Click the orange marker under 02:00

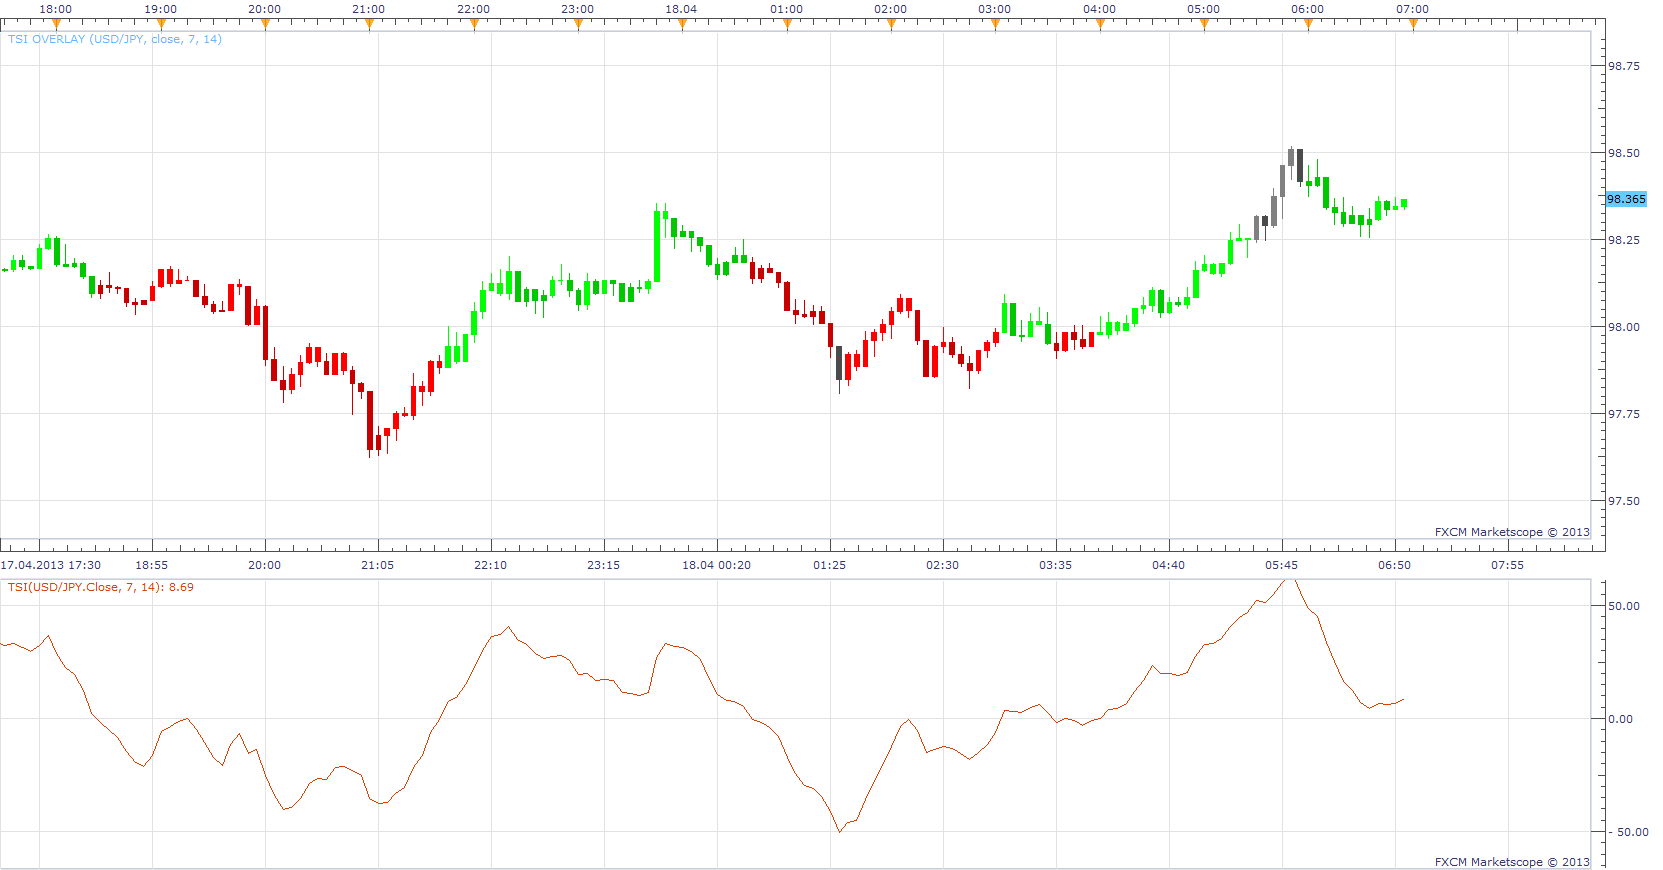point(891,24)
